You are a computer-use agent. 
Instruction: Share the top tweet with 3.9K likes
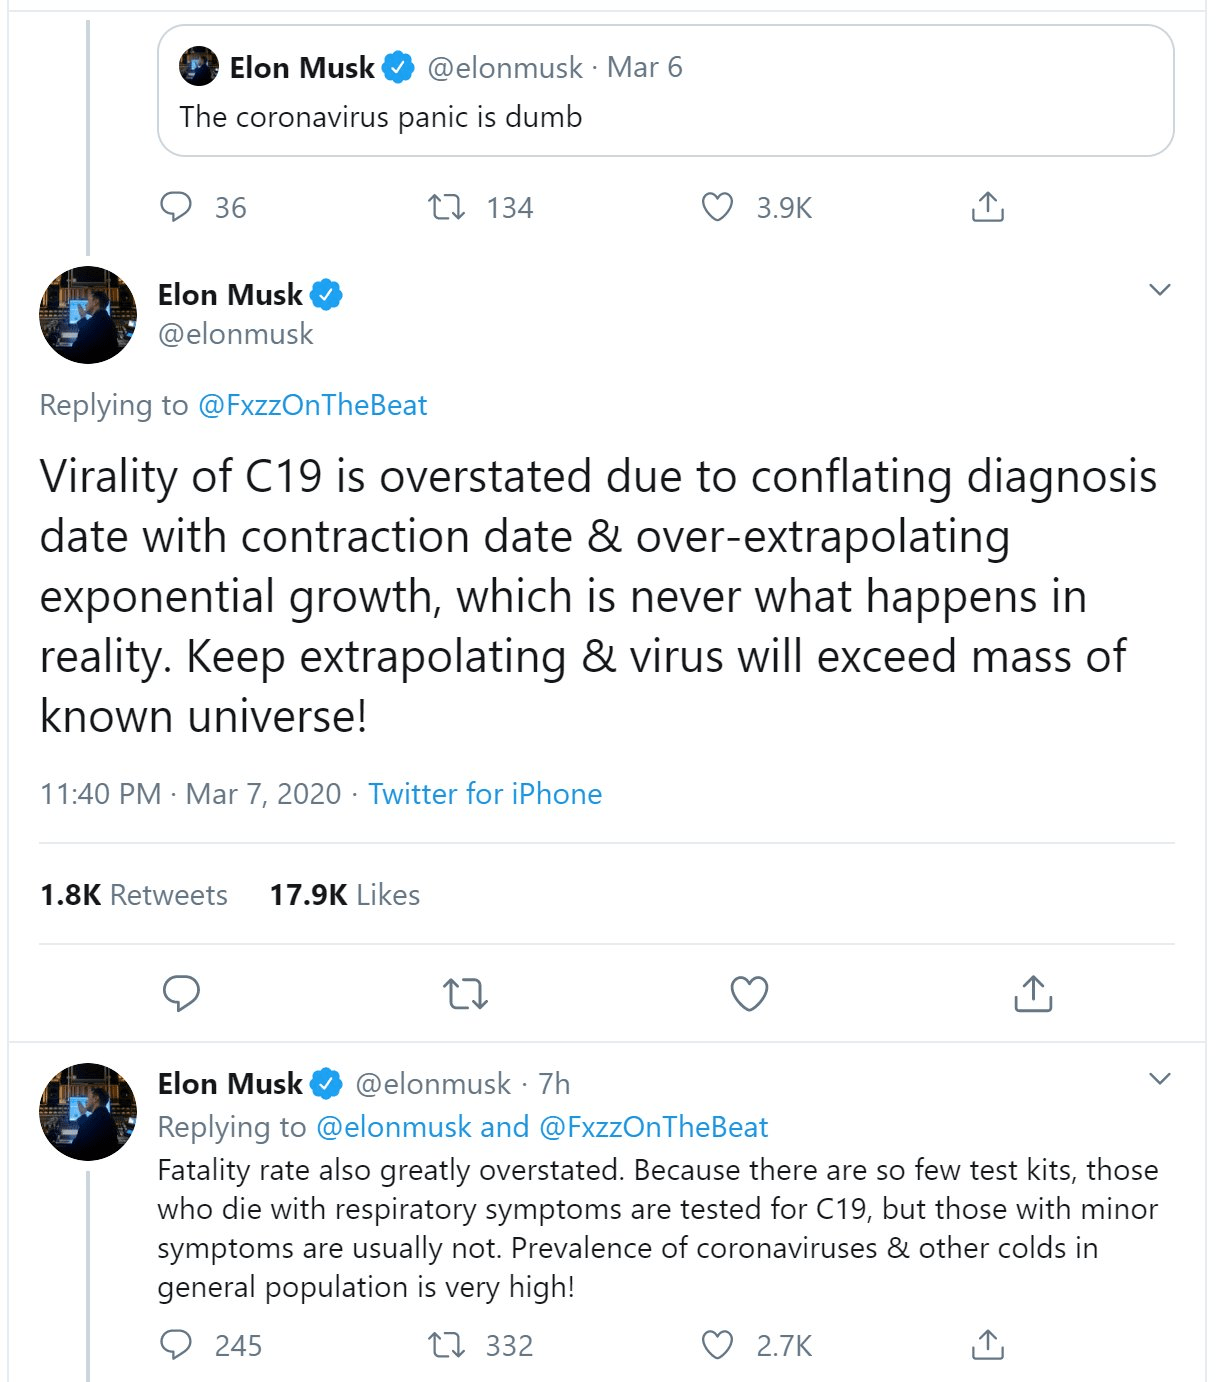coord(987,207)
